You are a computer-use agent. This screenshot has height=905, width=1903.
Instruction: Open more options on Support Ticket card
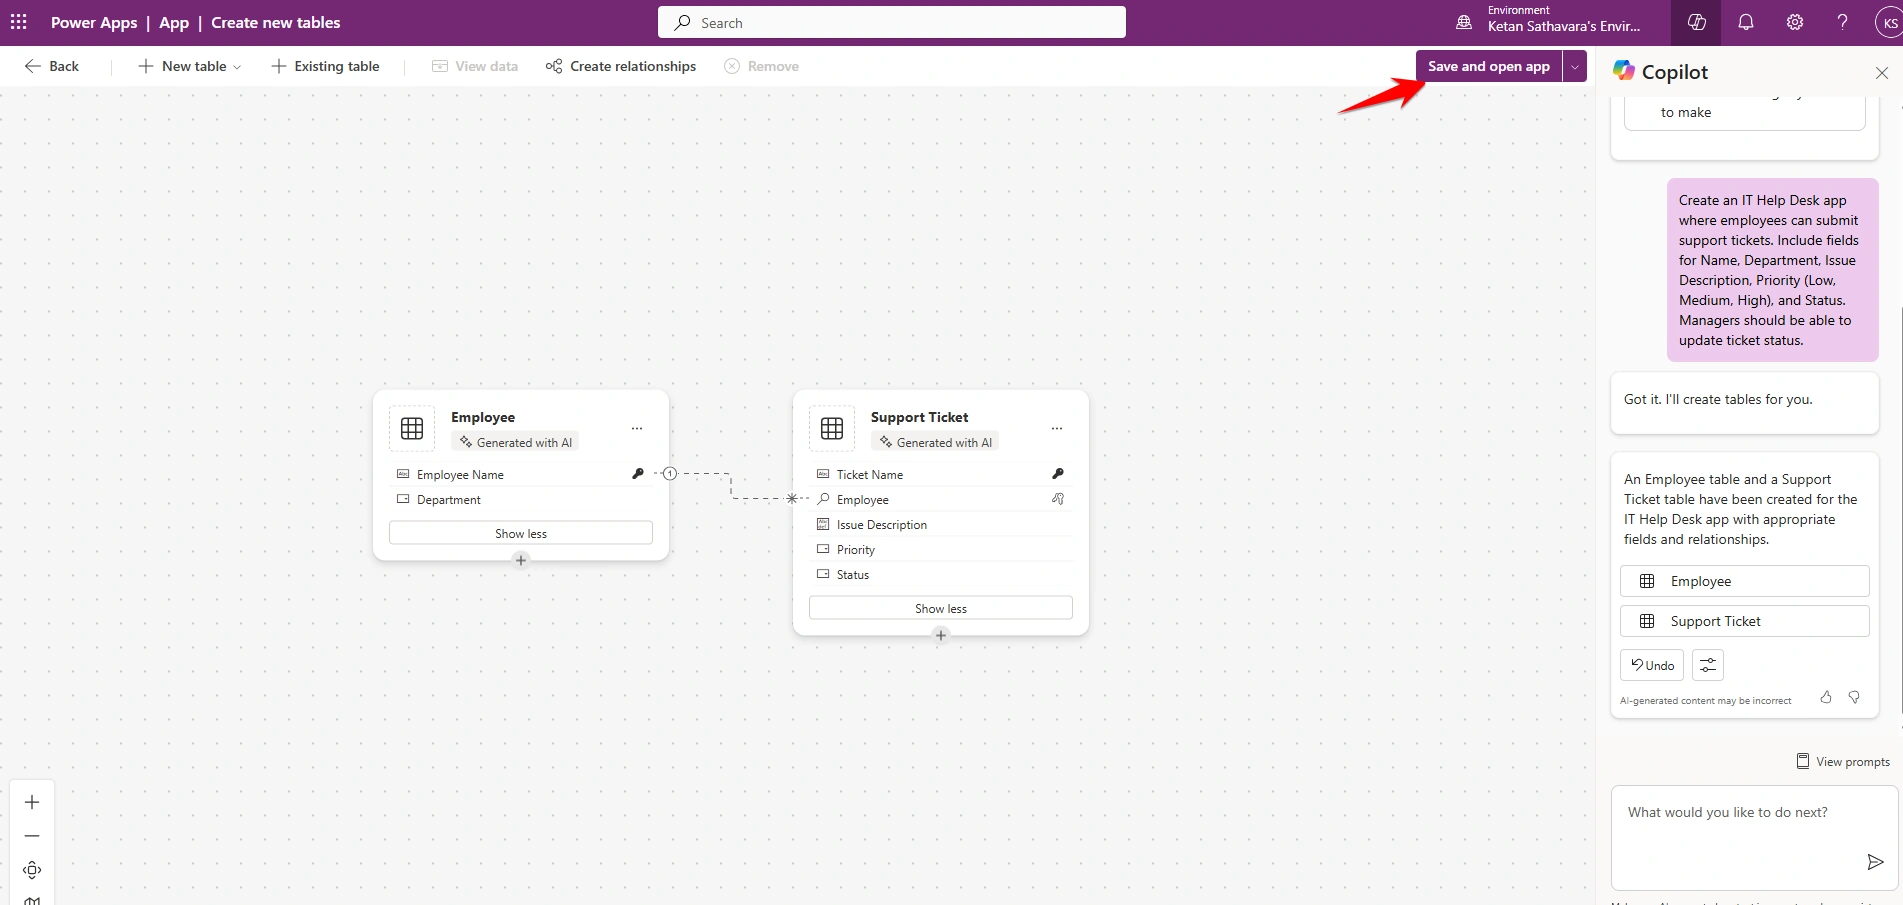tap(1057, 428)
